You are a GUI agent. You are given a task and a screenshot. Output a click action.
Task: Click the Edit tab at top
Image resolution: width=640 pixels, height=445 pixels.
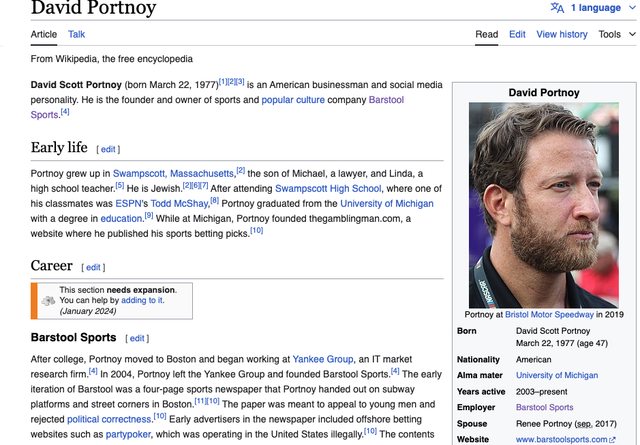pos(517,34)
